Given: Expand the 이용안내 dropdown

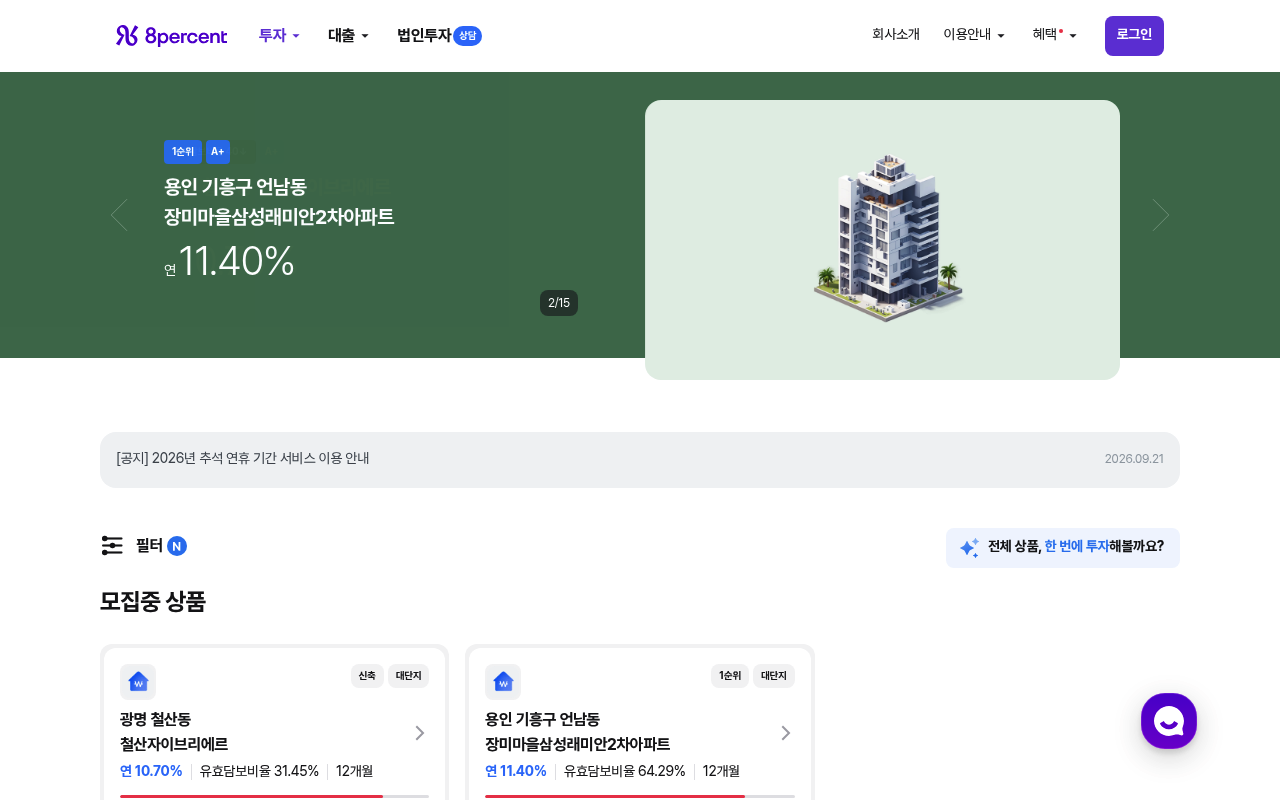Looking at the screenshot, I should (x=974, y=35).
